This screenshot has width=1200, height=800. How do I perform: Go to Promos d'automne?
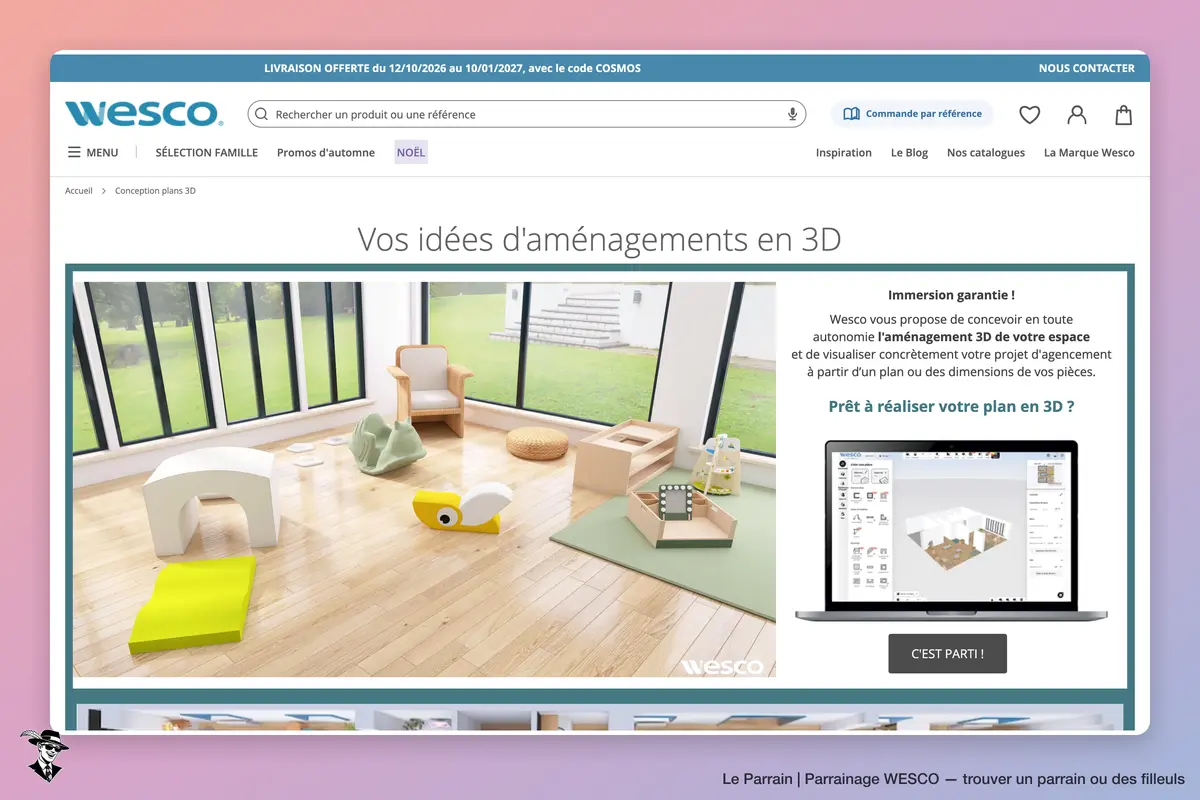(326, 153)
